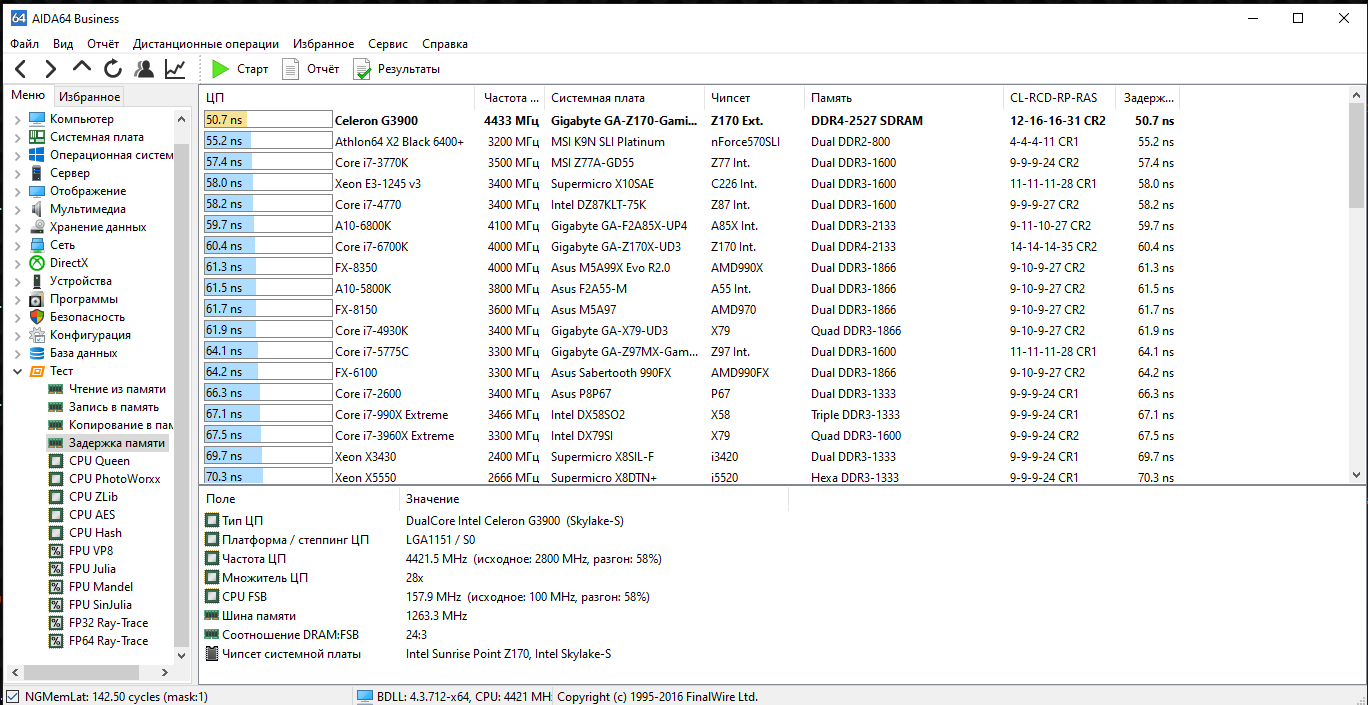This screenshot has width=1368, height=705.
Task: Click the Результаты toolbar button
Action: 396,69
